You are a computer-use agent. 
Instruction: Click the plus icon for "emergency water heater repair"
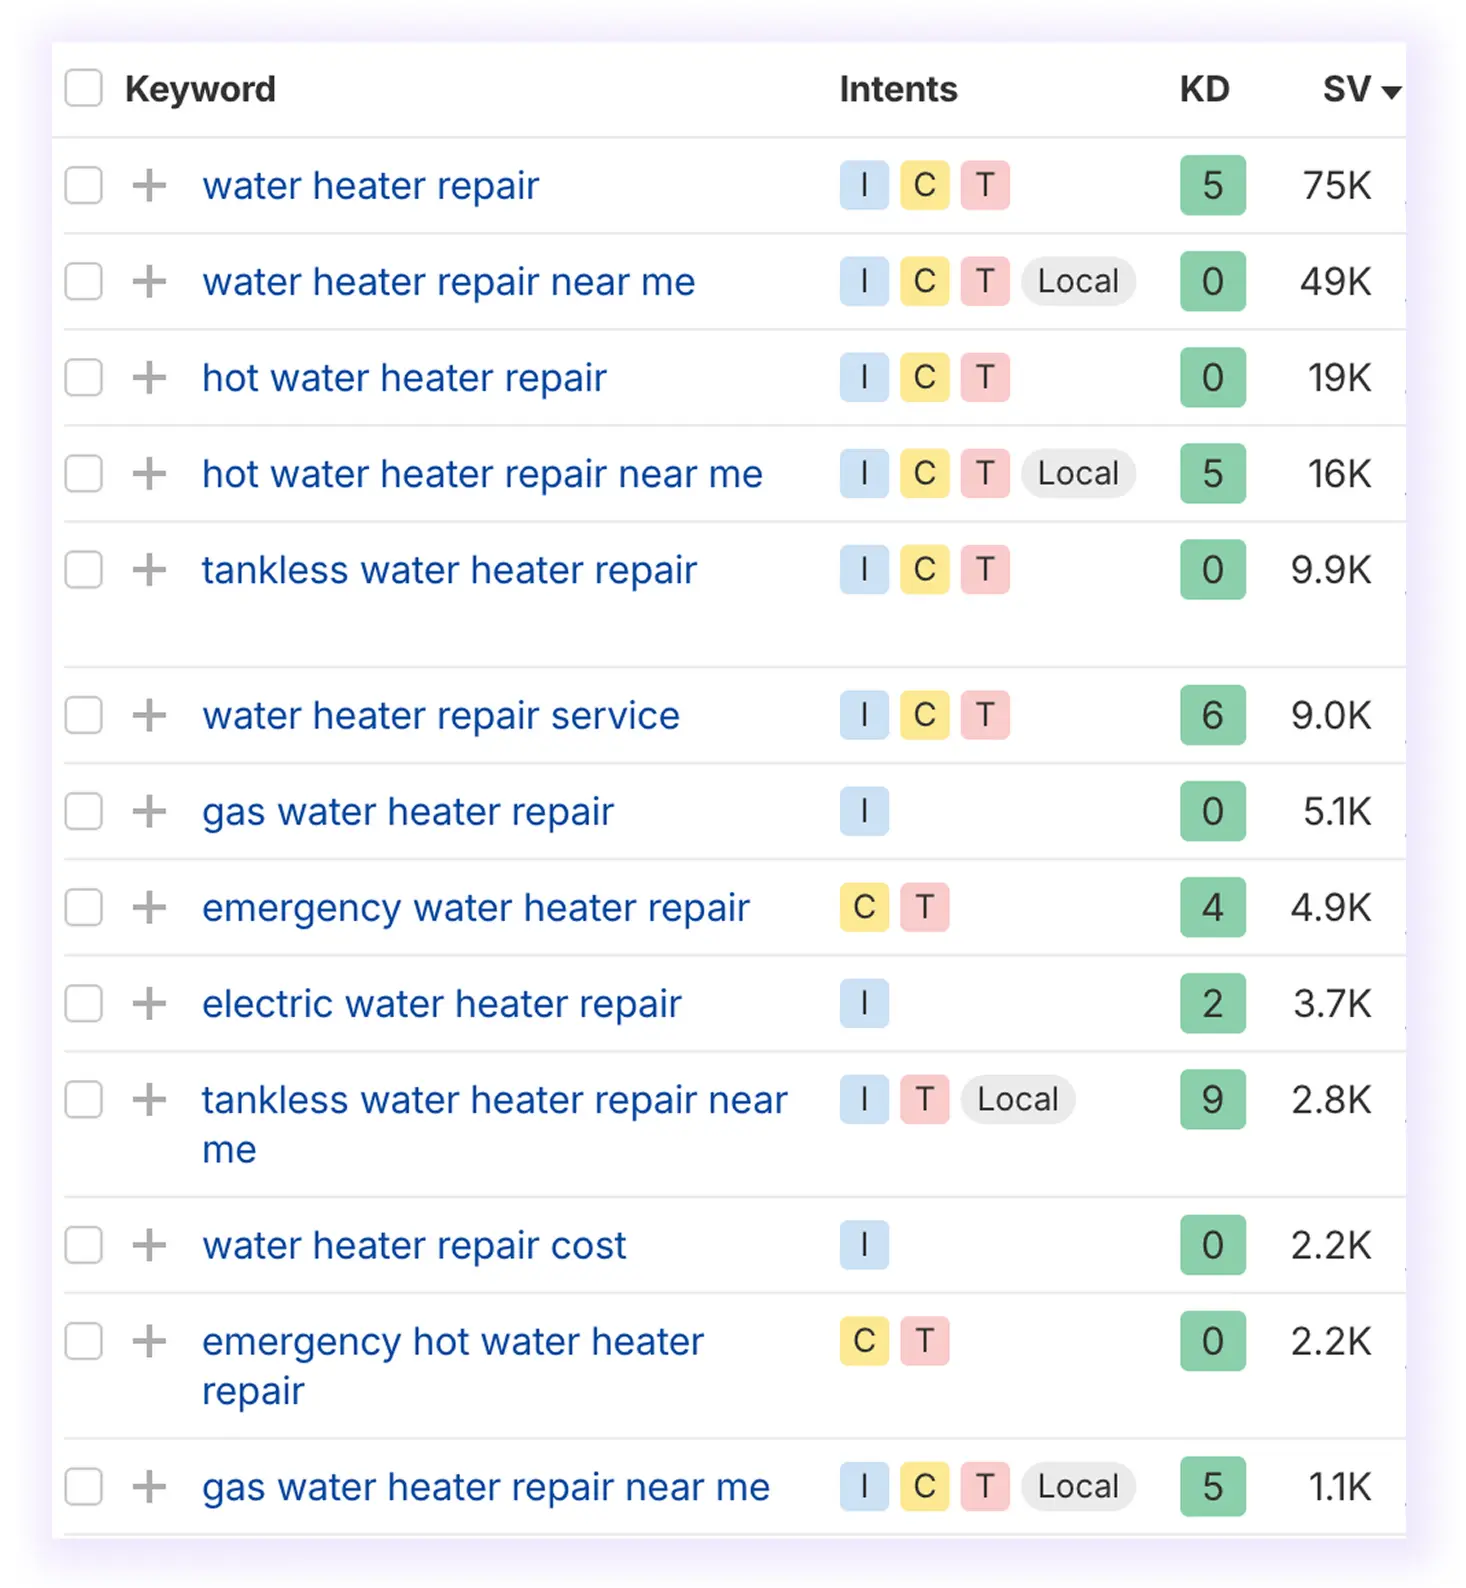[148, 908]
